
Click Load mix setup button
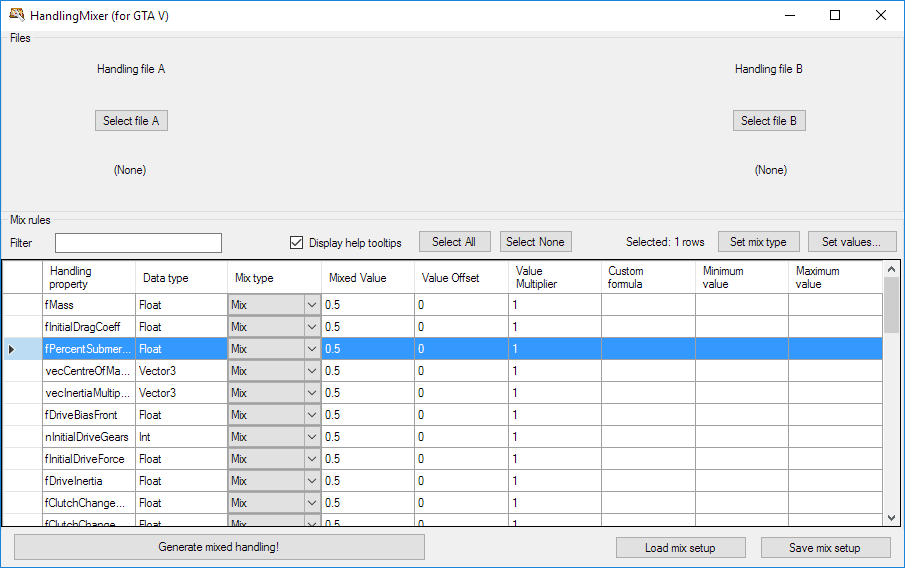click(x=680, y=548)
